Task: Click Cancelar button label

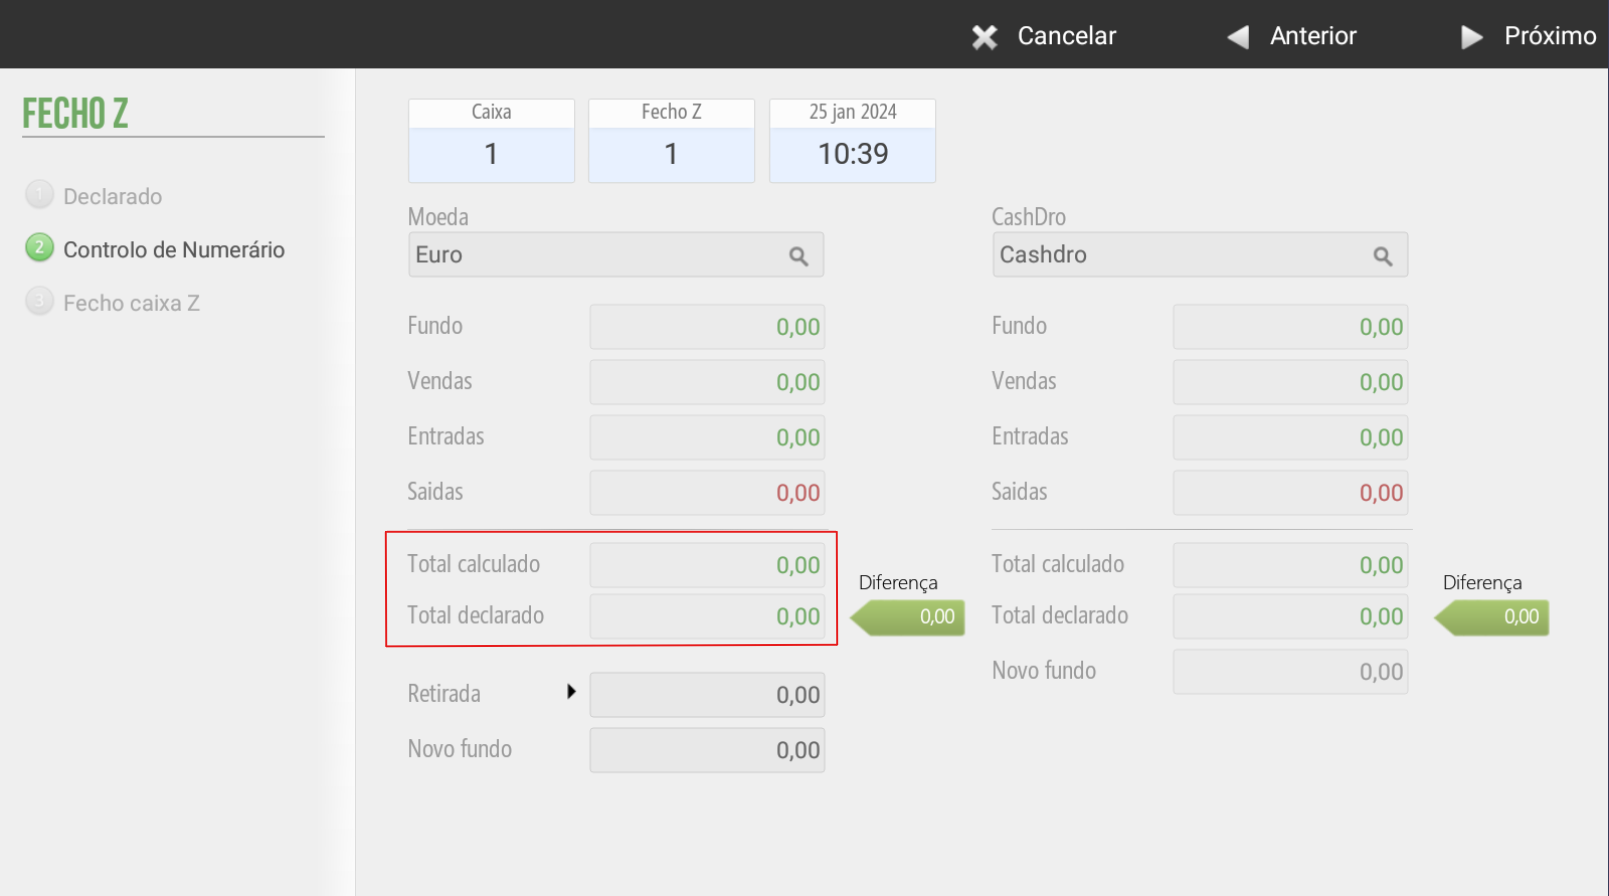Action: pyautogui.click(x=1067, y=36)
